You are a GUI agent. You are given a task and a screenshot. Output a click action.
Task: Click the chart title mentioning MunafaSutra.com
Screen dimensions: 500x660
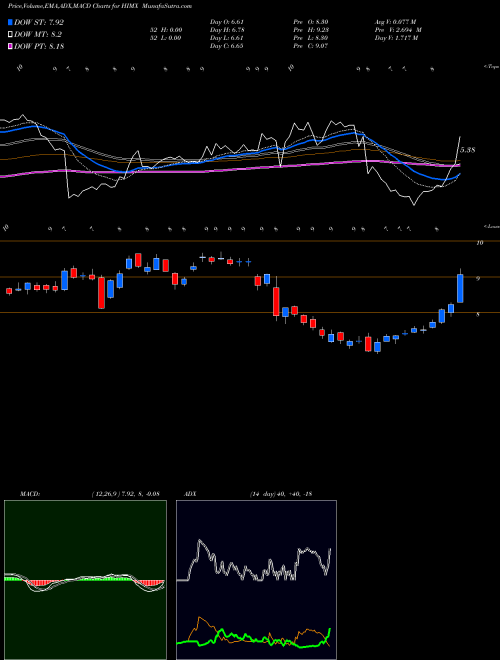pos(100,6)
